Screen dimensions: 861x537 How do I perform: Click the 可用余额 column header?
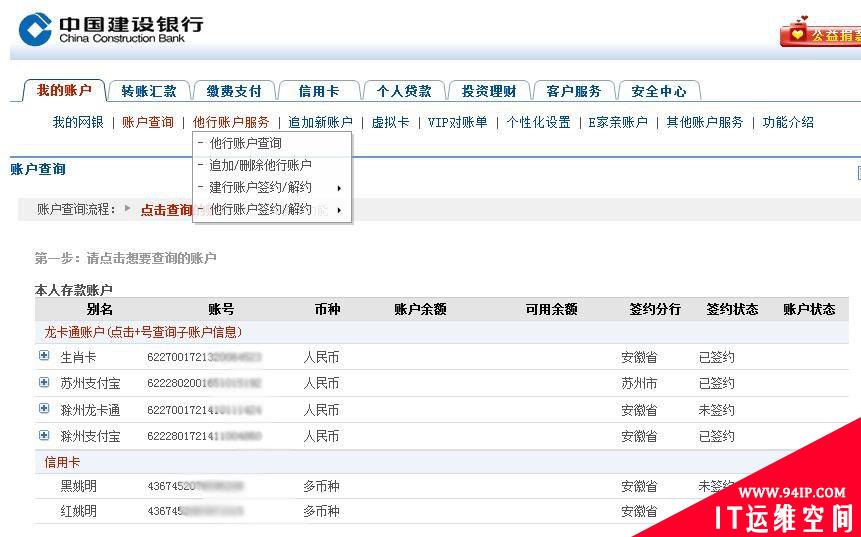click(551, 309)
